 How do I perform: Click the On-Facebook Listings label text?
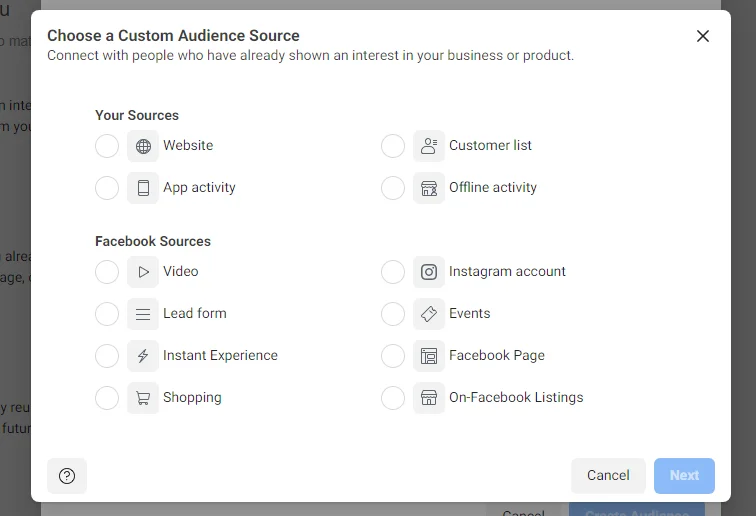click(x=516, y=397)
